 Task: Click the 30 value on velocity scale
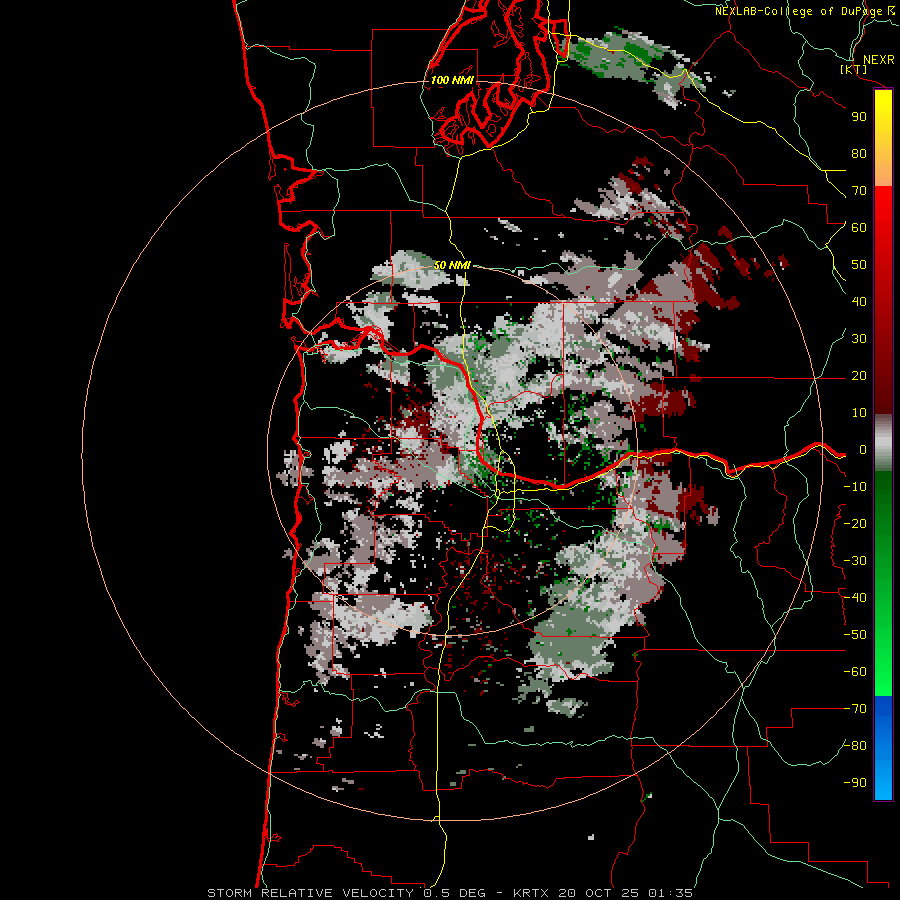859,339
